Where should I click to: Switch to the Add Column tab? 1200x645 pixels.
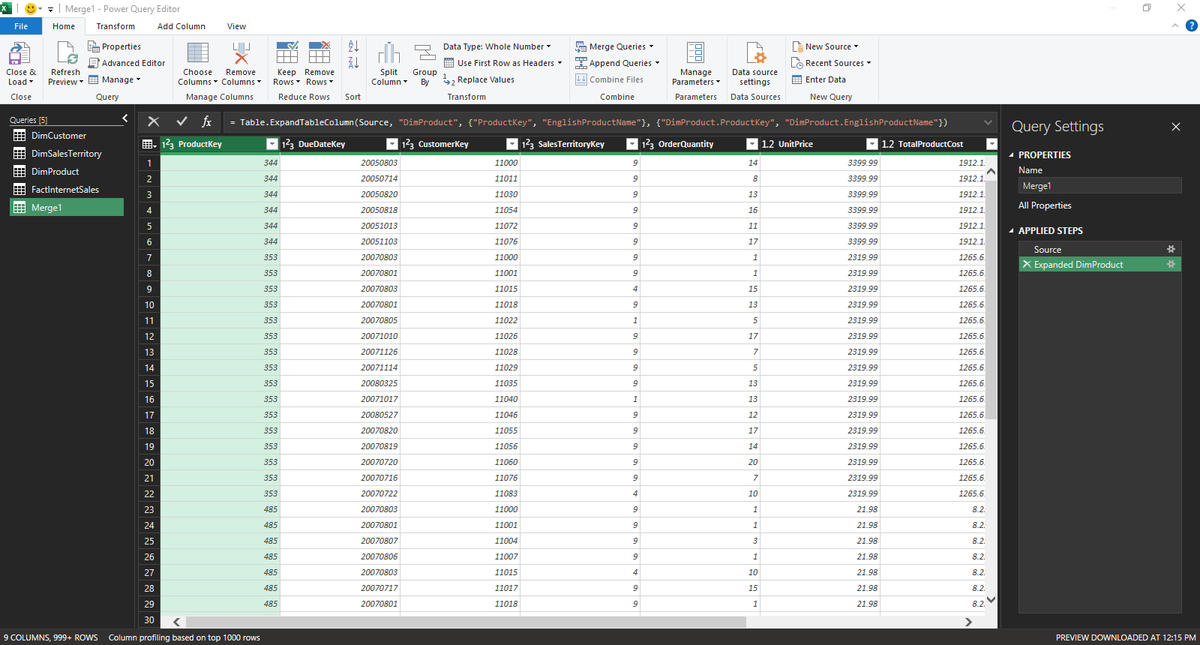[182, 26]
